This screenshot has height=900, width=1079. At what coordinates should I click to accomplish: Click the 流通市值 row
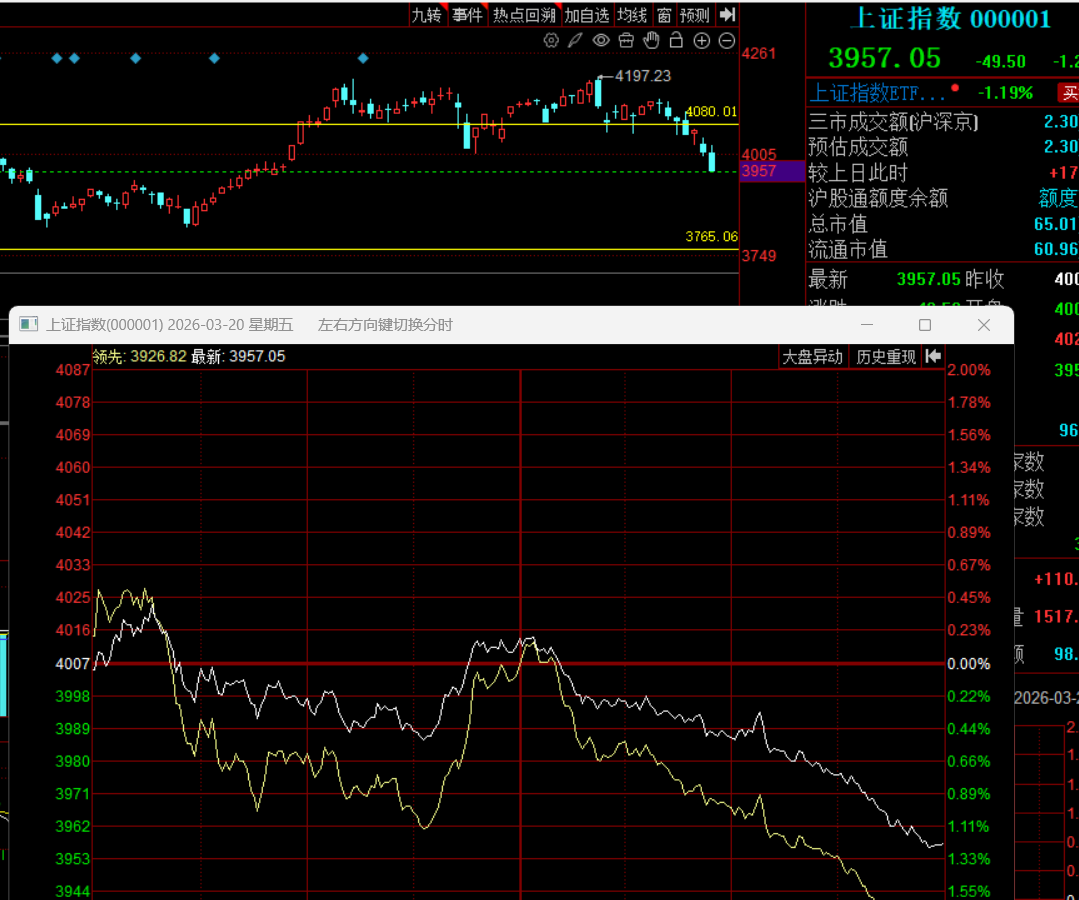[x=943, y=249]
